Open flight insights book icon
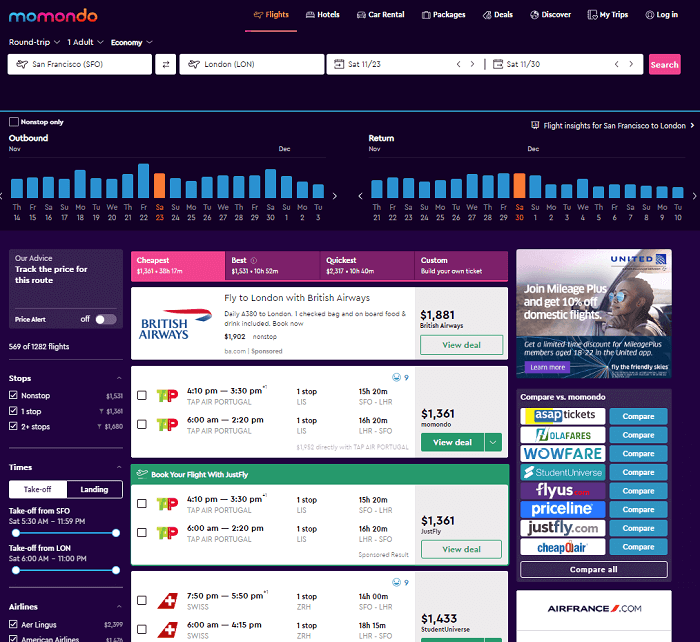 coord(535,125)
